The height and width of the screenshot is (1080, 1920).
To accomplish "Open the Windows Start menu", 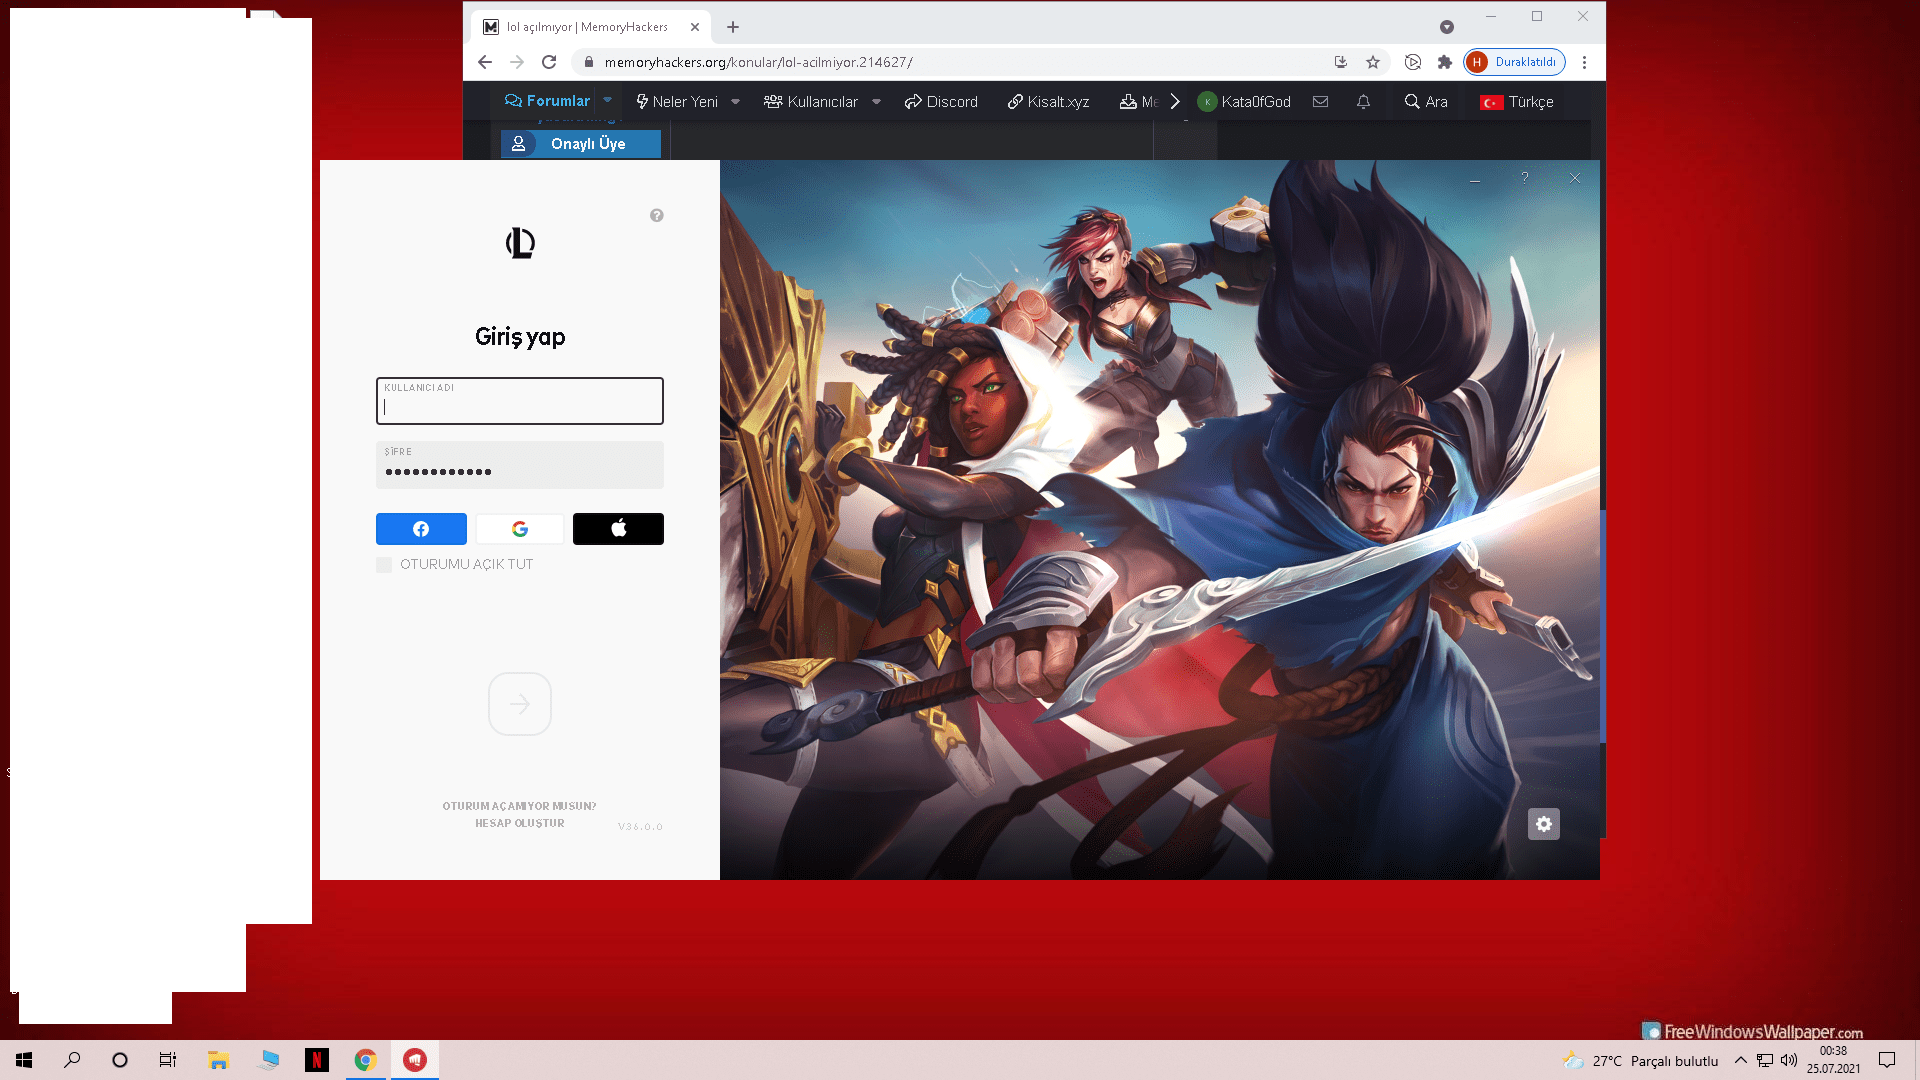I will tap(24, 1060).
